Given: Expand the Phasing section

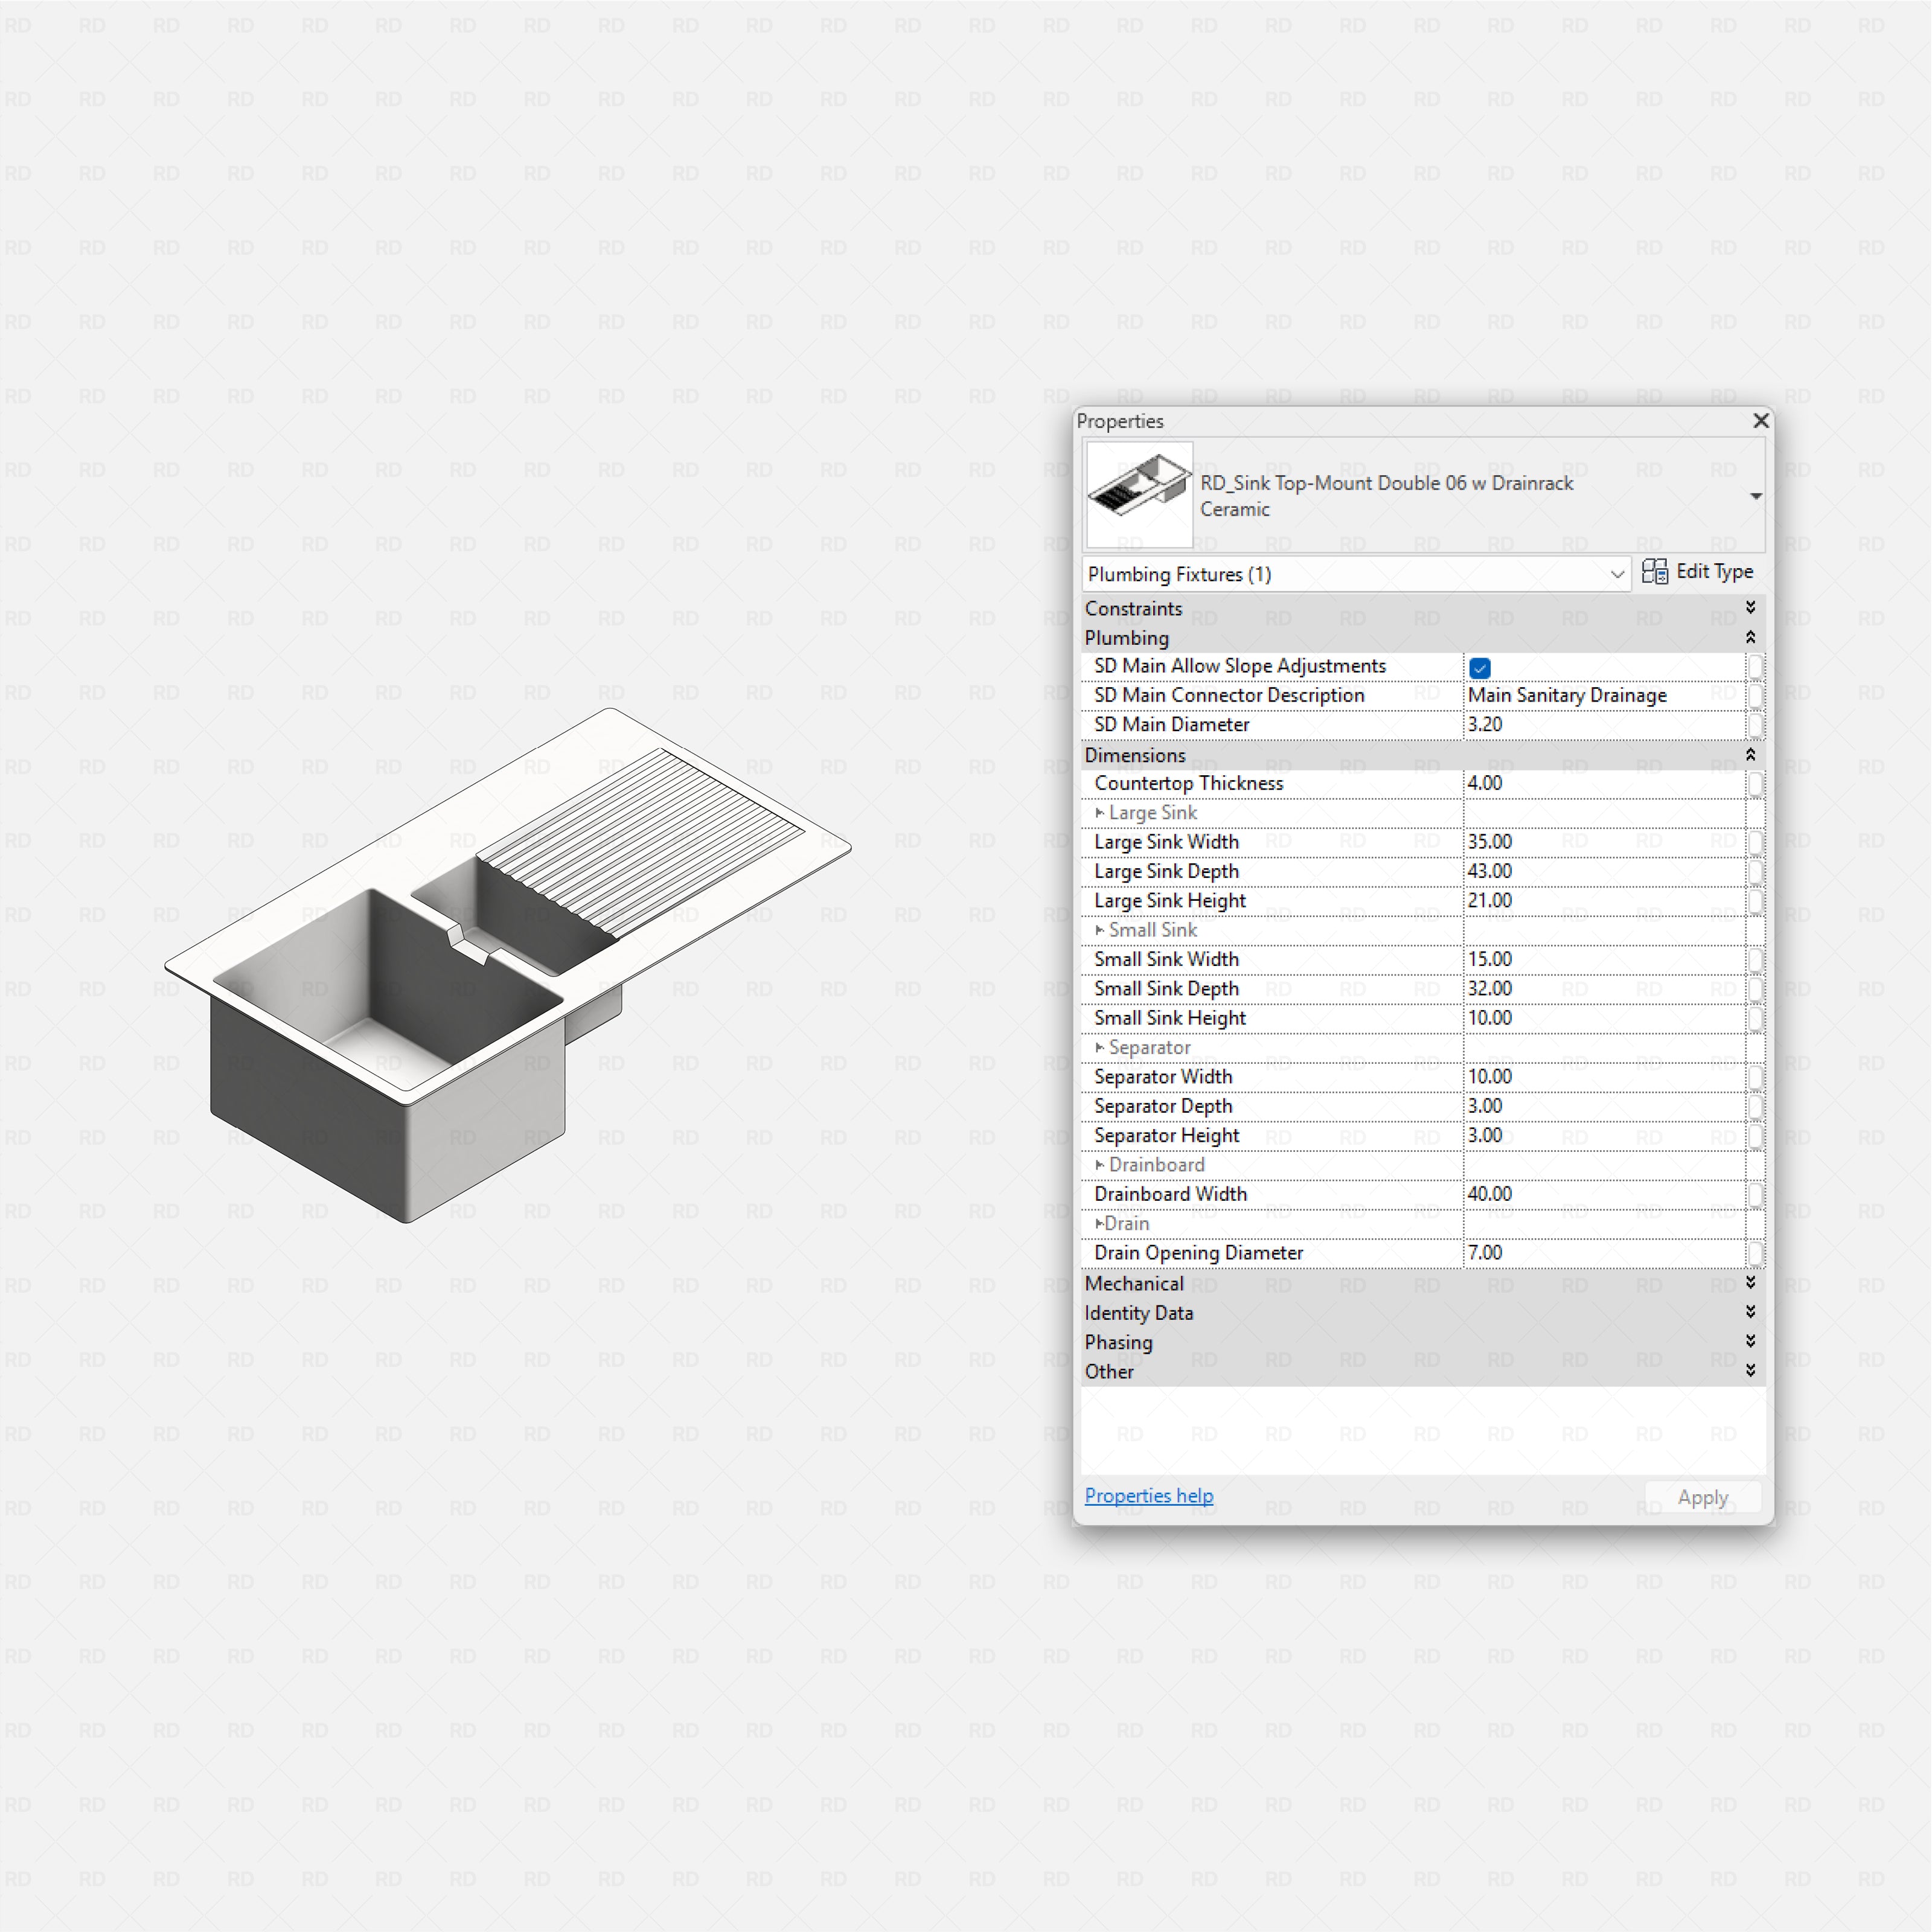Looking at the screenshot, I should coord(1751,1342).
